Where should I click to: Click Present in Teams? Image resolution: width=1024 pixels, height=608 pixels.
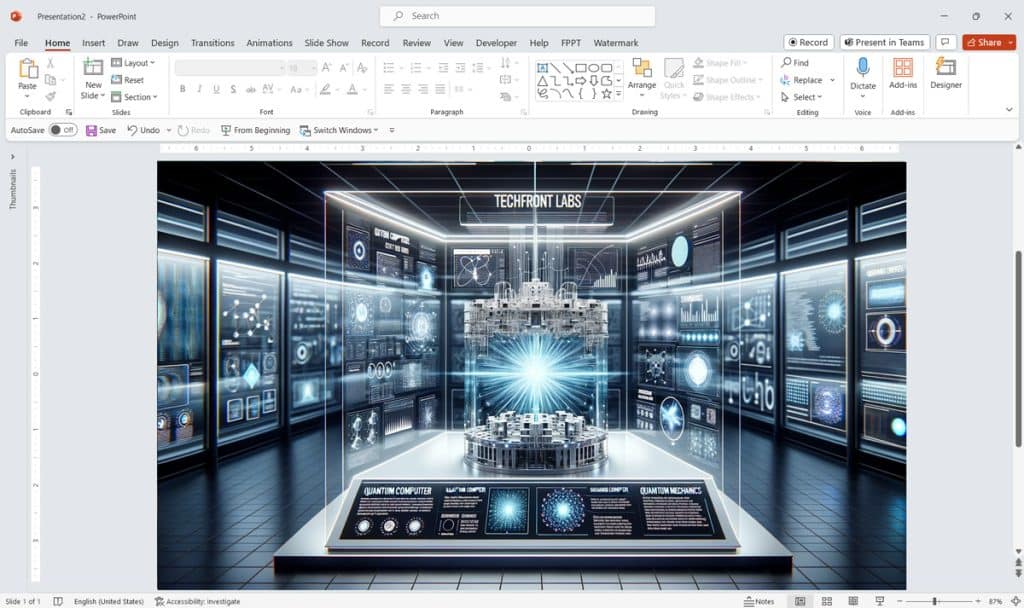(x=884, y=42)
